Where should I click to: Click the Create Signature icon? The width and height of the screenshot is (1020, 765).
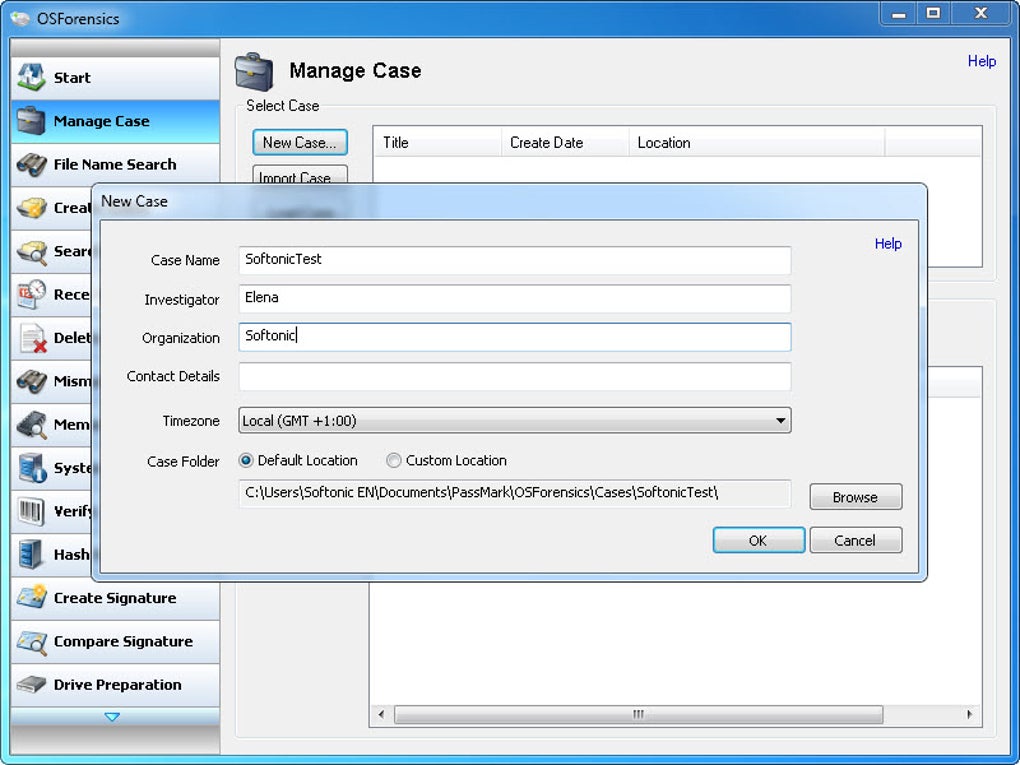[x=31, y=597]
